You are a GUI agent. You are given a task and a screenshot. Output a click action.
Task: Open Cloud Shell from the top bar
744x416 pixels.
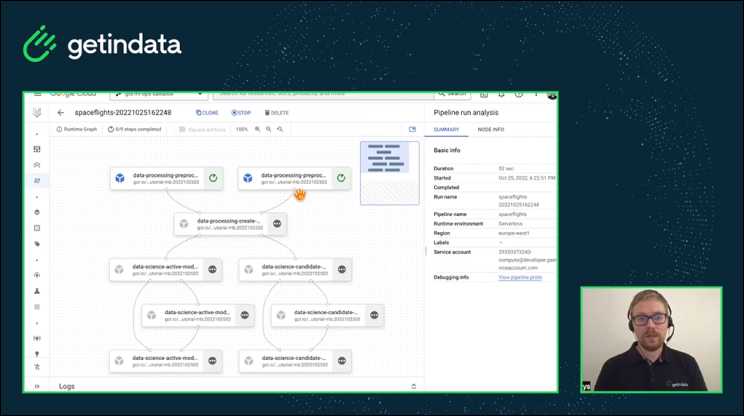484,95
